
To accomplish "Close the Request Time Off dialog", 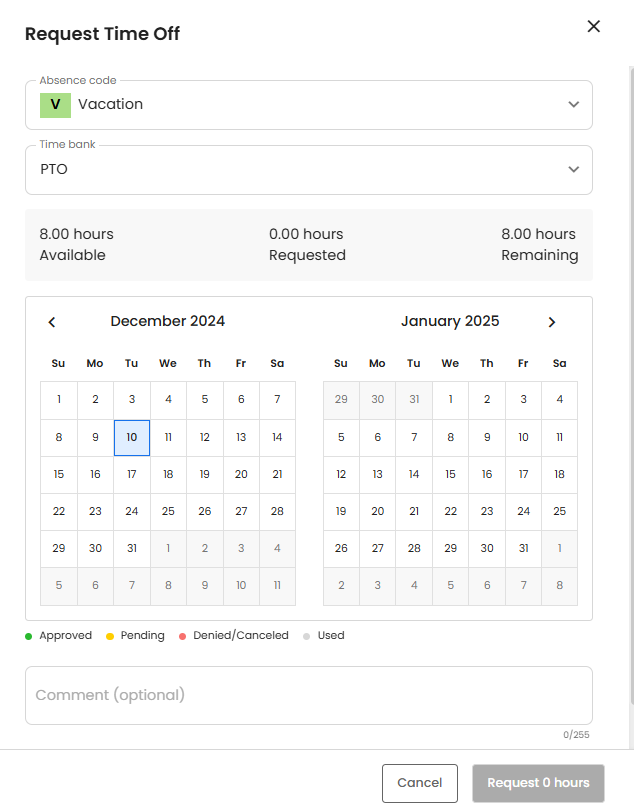I will pyautogui.click(x=593, y=27).
